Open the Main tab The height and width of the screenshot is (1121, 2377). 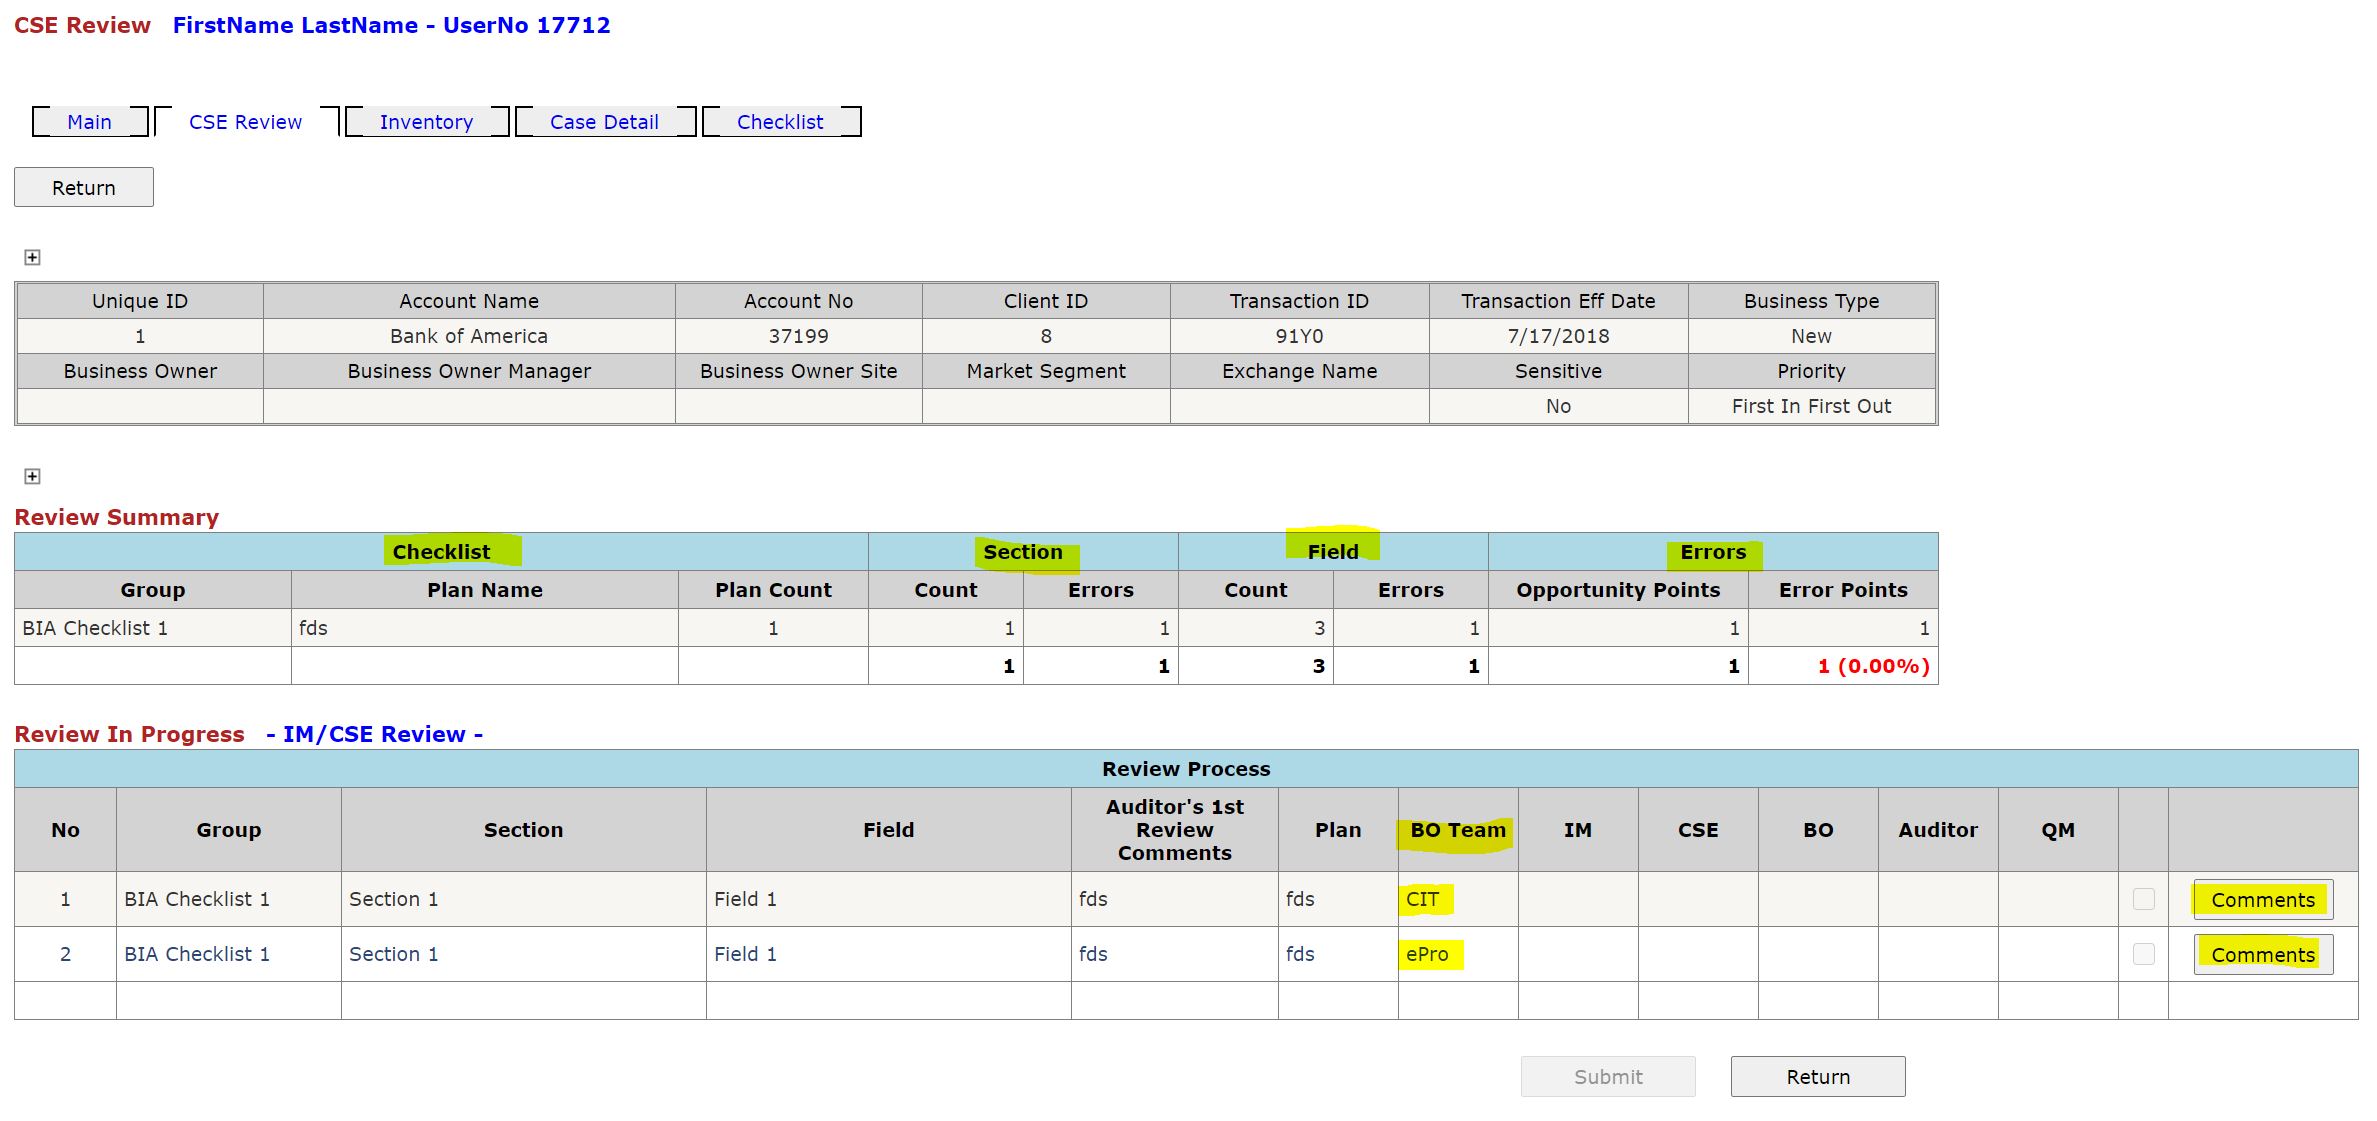point(89,122)
